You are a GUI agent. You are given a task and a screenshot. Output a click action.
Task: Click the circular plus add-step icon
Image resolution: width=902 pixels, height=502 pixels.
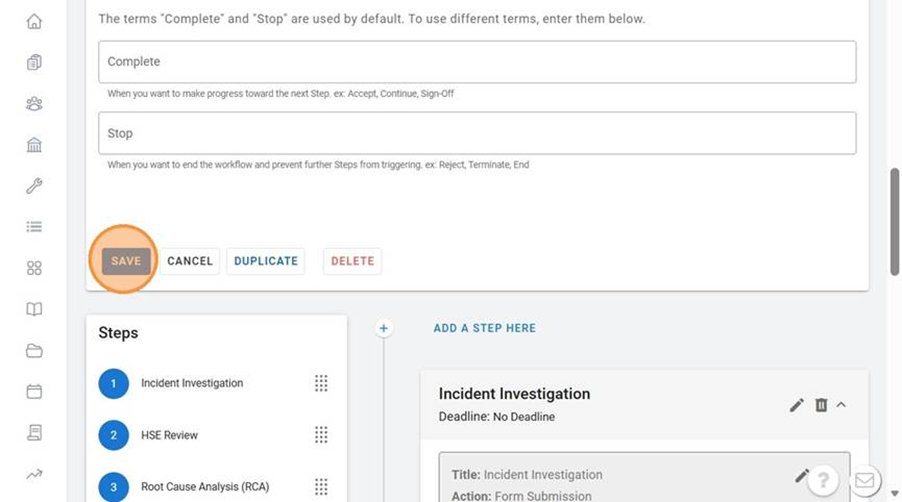383,328
